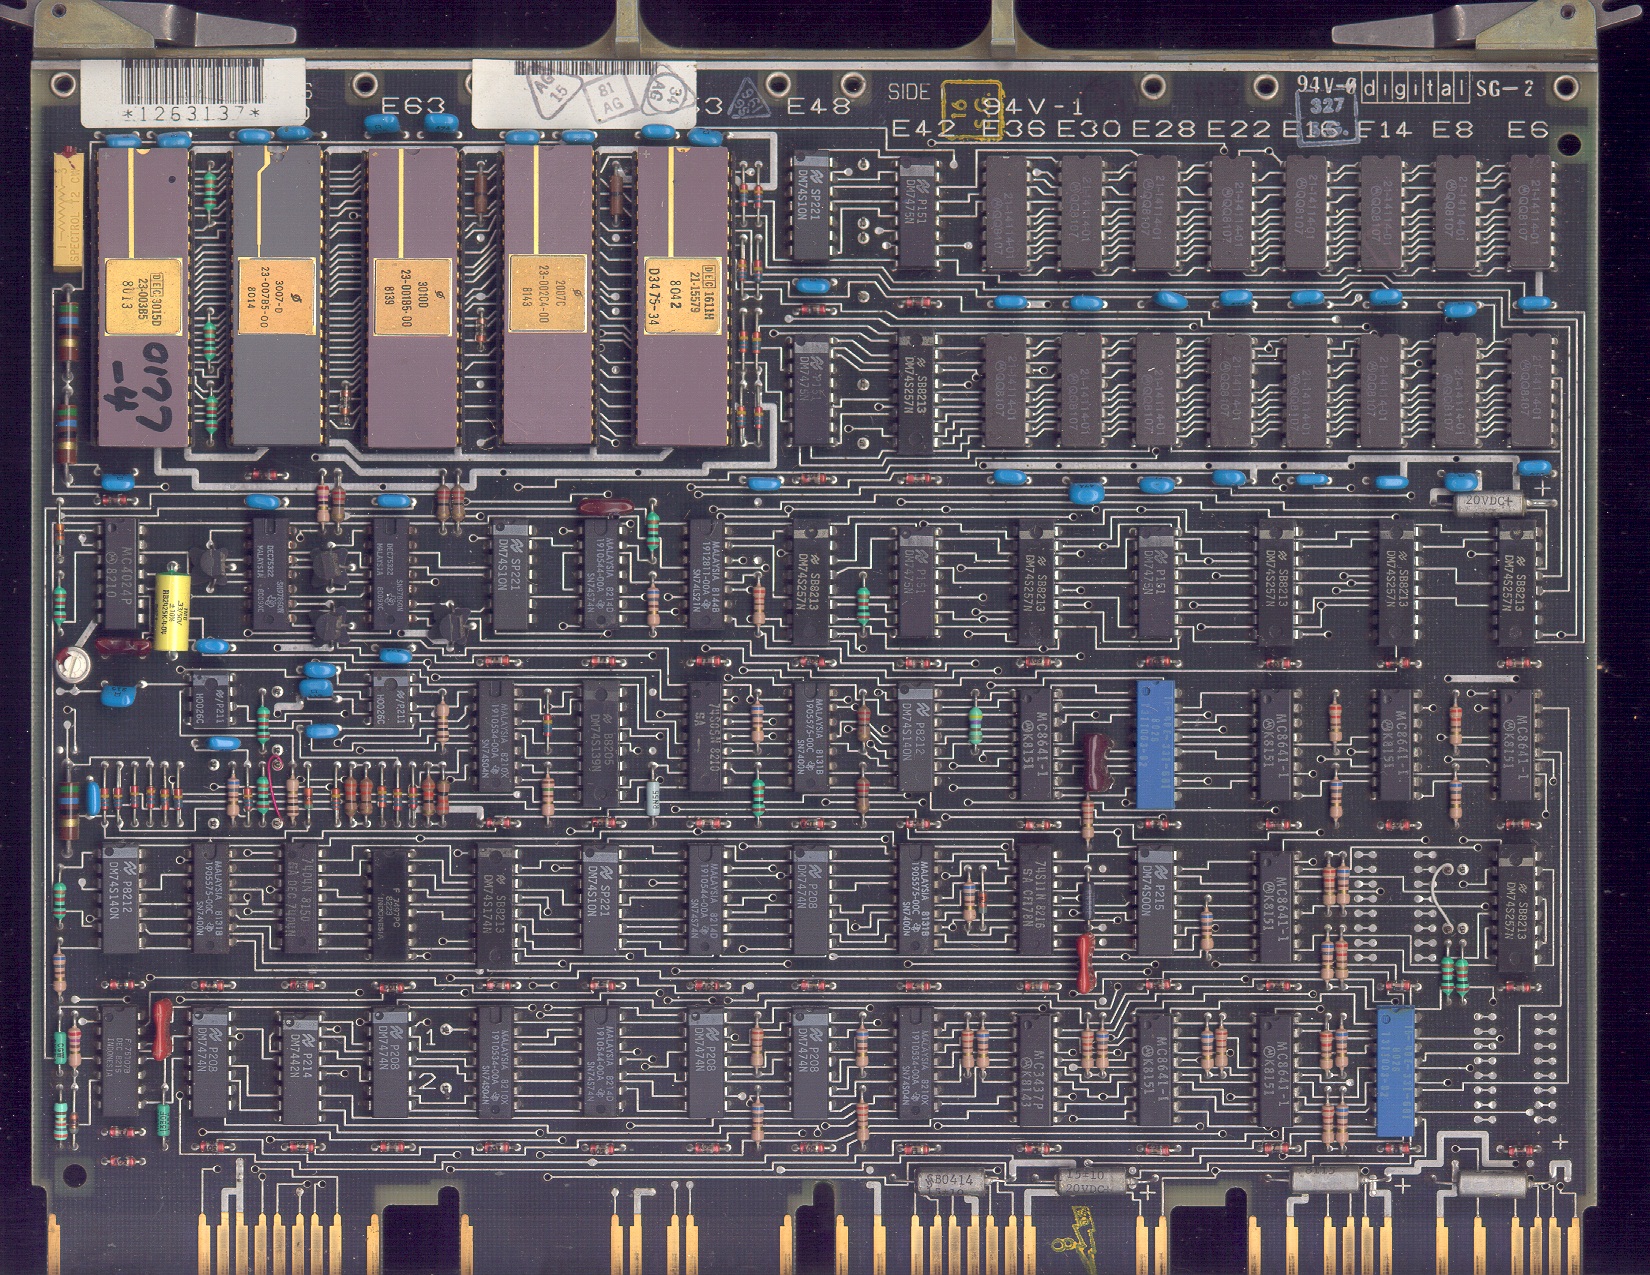The width and height of the screenshot is (1650, 1275).
Task: Click the handwritten 0177 marking
Action: click(140, 384)
